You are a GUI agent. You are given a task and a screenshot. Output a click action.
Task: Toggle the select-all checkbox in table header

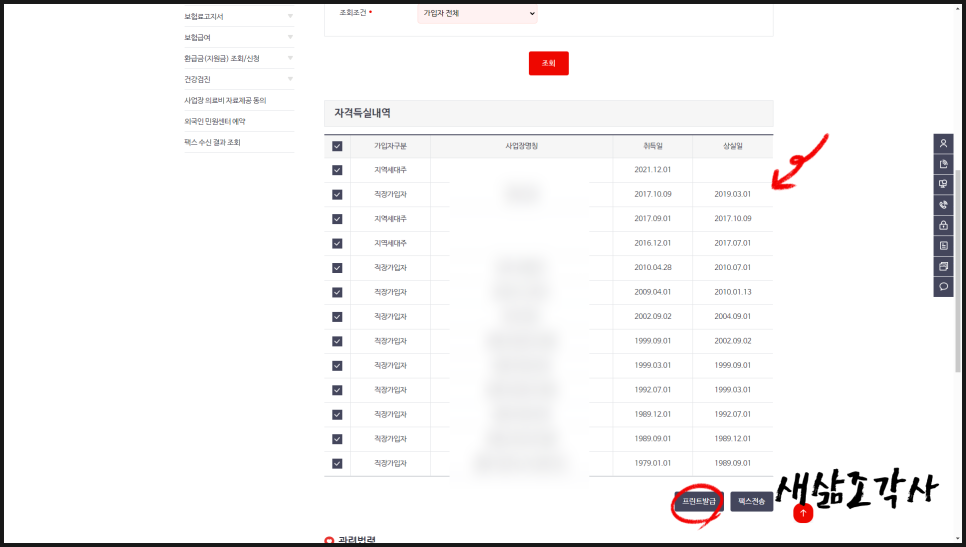click(337, 146)
